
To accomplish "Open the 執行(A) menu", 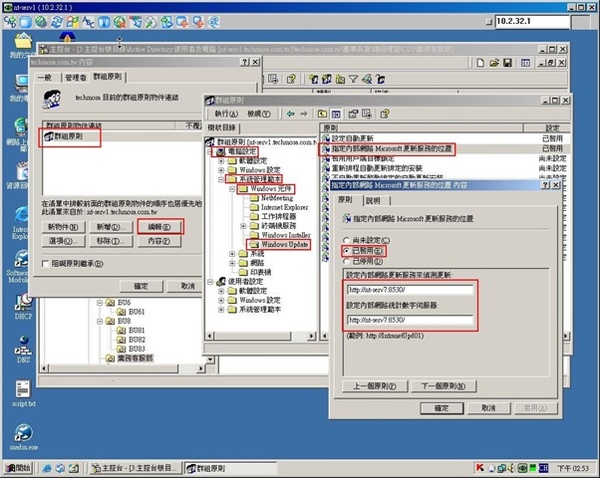I will point(226,114).
